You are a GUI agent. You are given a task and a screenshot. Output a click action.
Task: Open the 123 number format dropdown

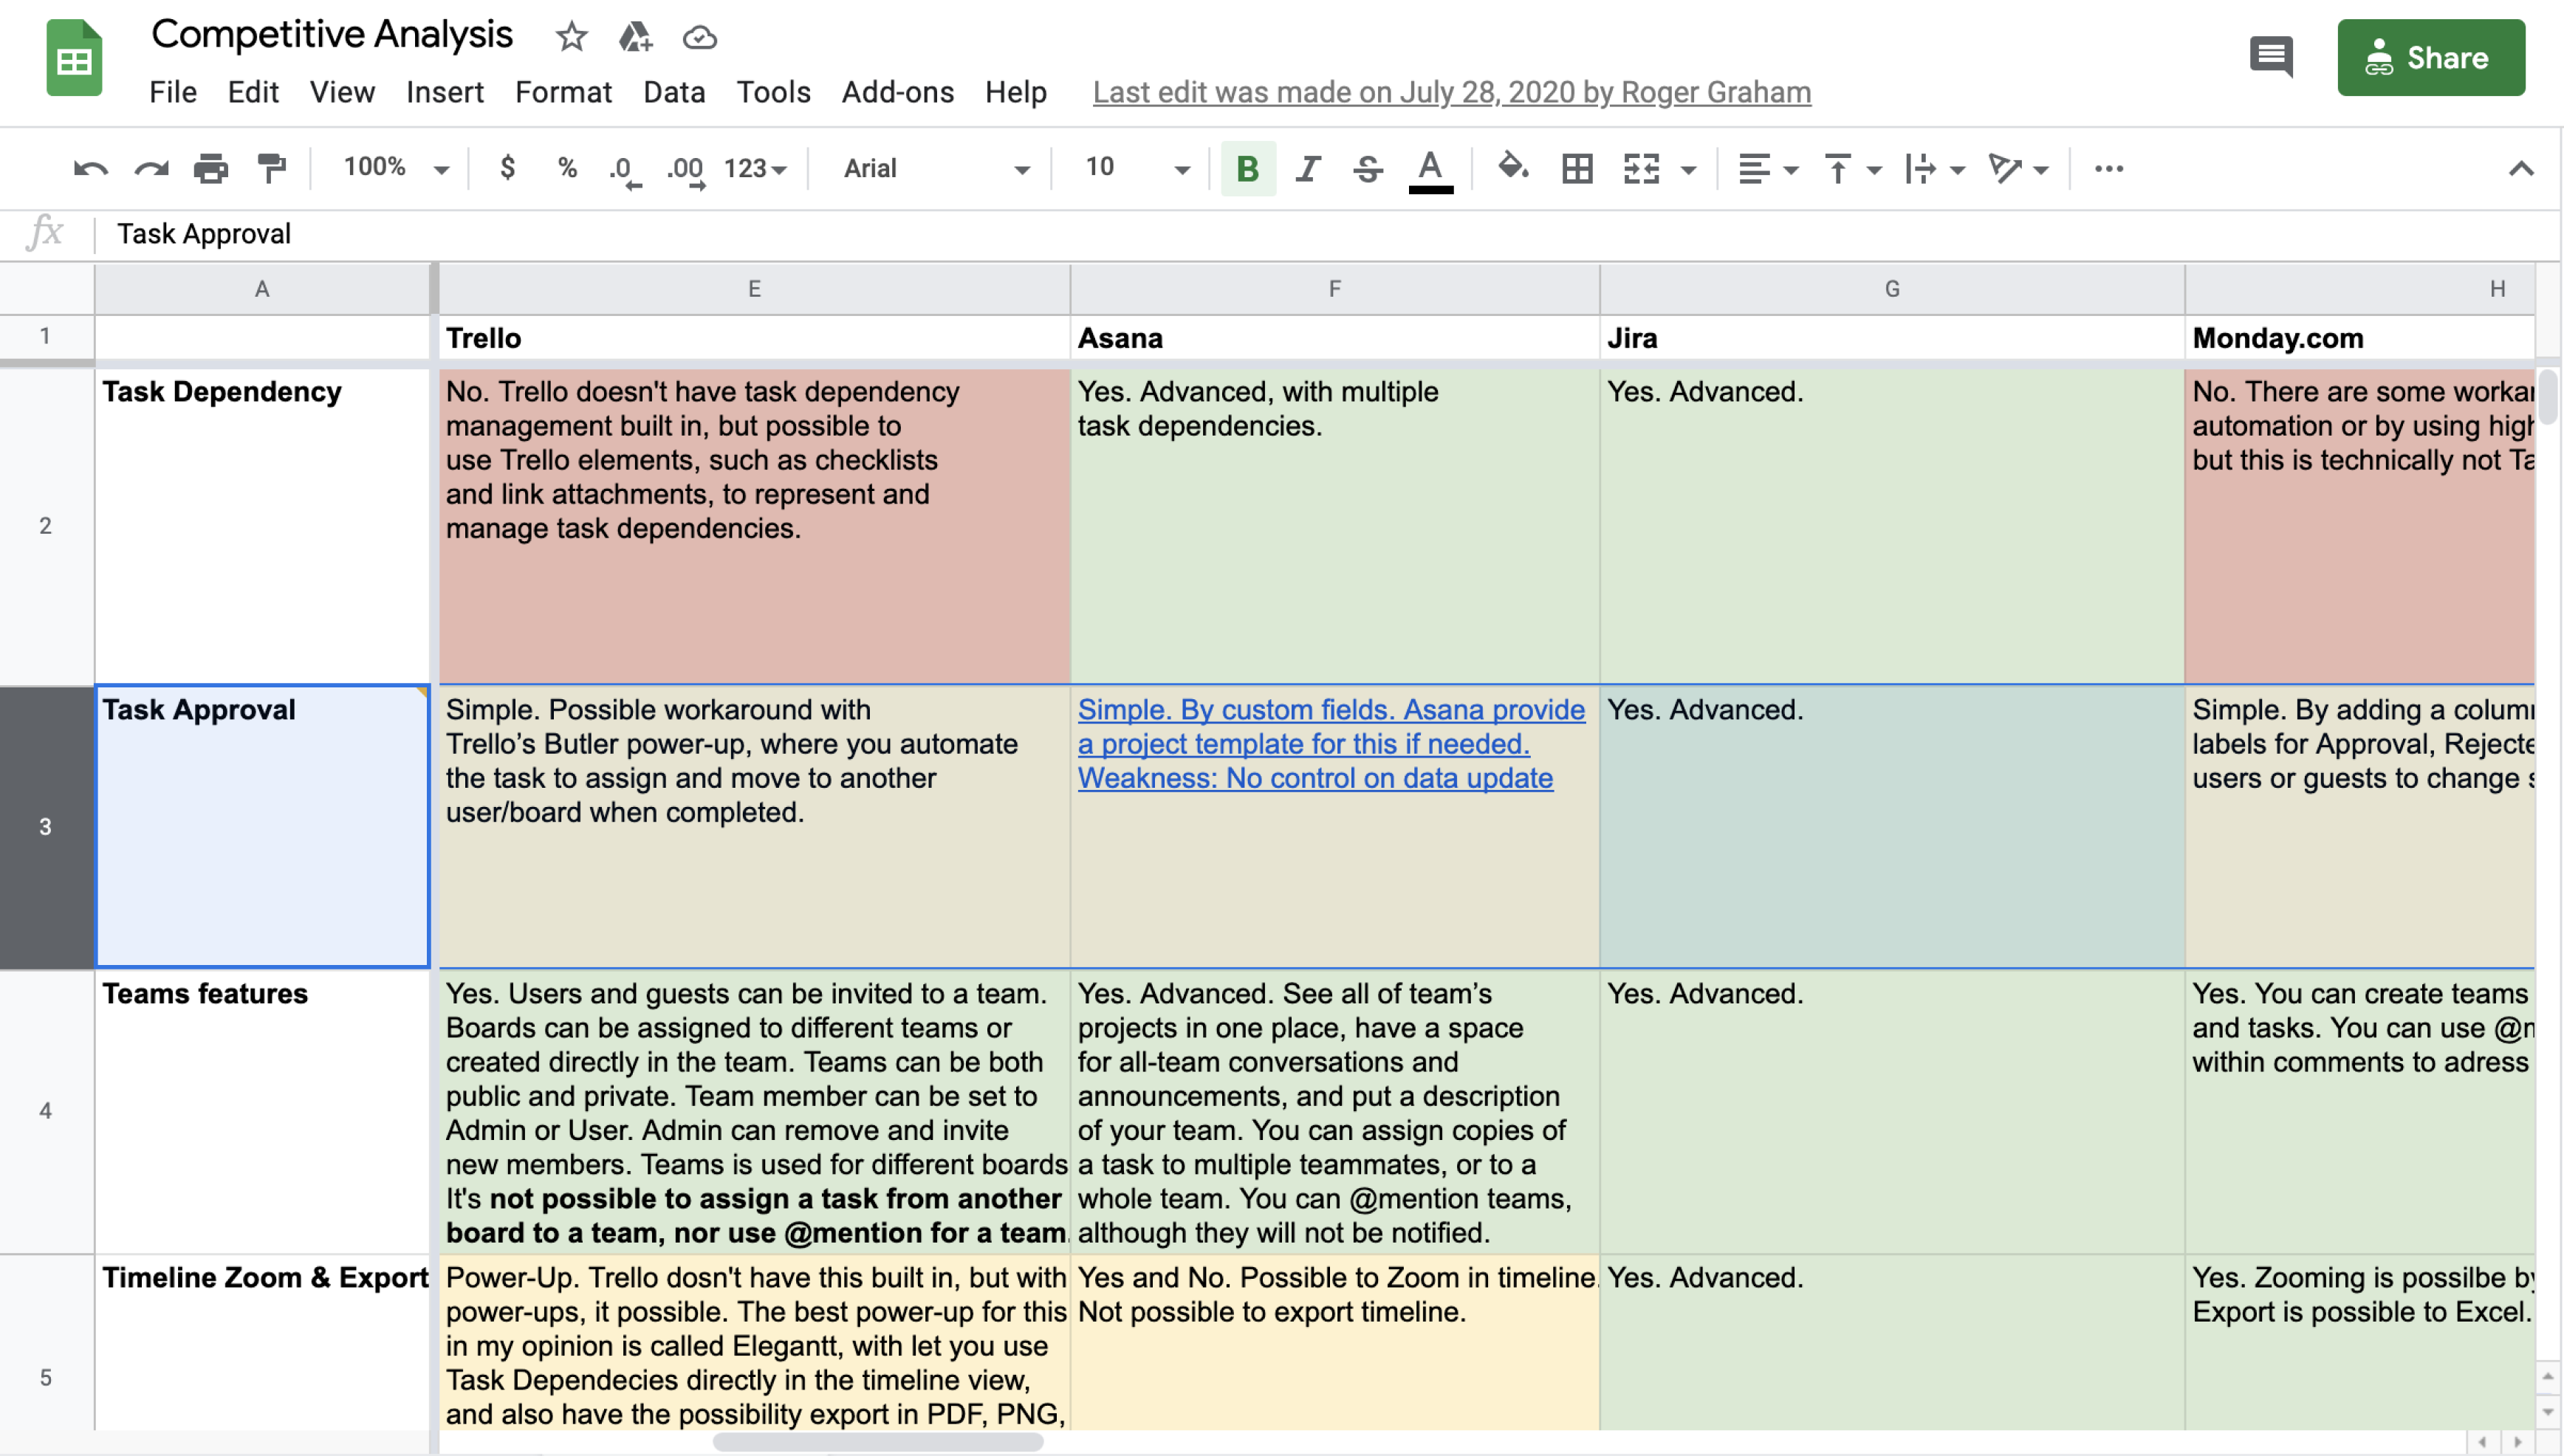click(x=755, y=168)
